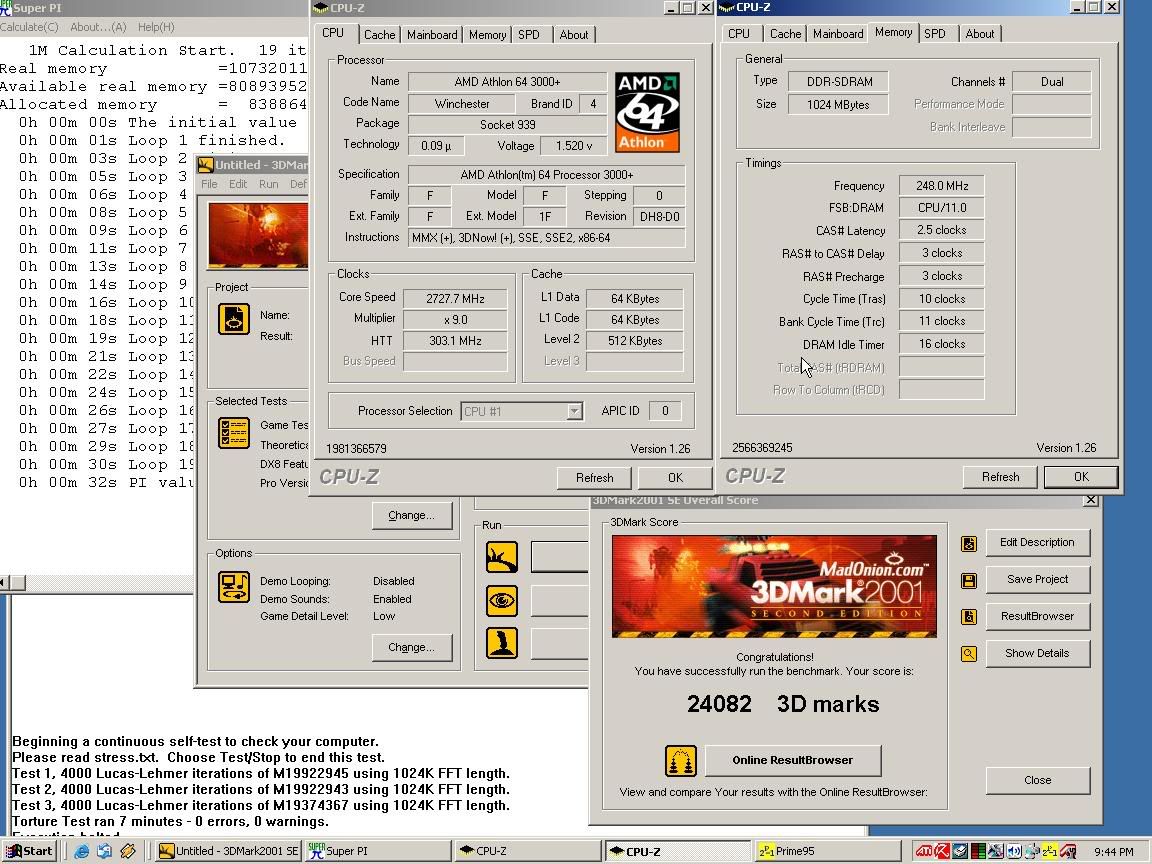Image resolution: width=1152 pixels, height=864 pixels.
Task: Click the Super PI horizontal scrollbar
Action: coord(100,582)
